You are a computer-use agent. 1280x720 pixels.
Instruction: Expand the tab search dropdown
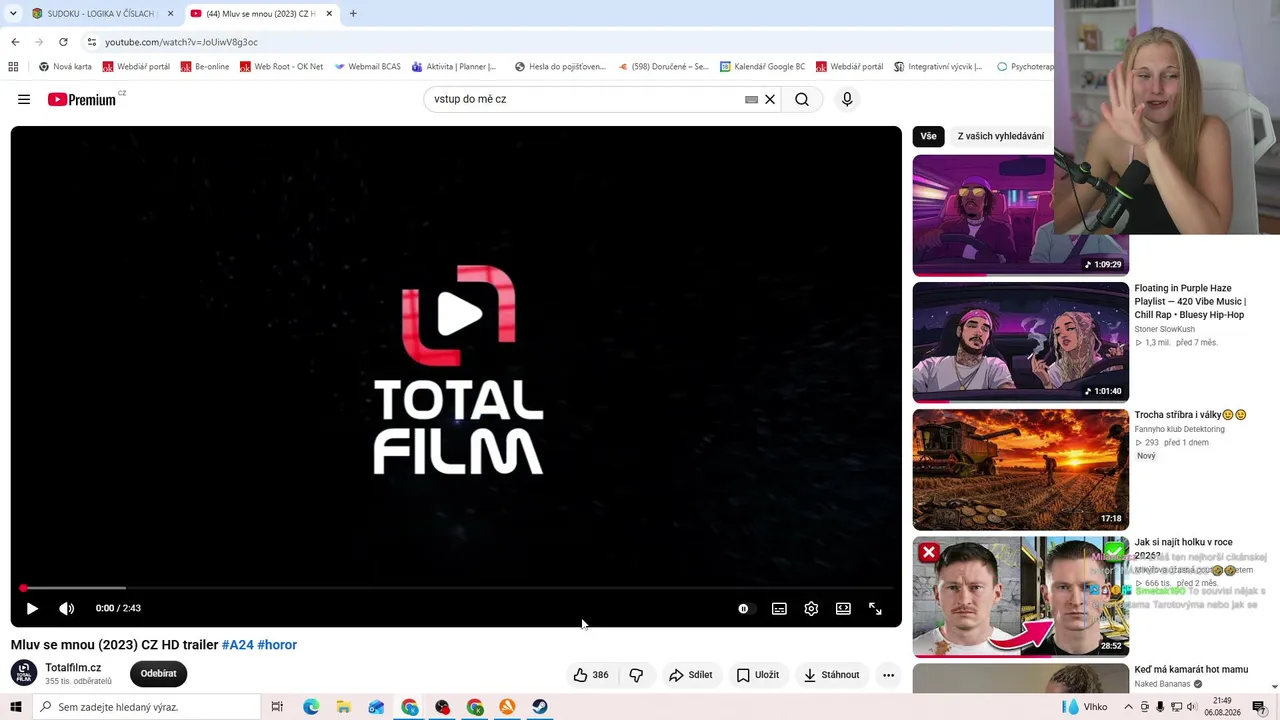pyautogui.click(x=13, y=14)
